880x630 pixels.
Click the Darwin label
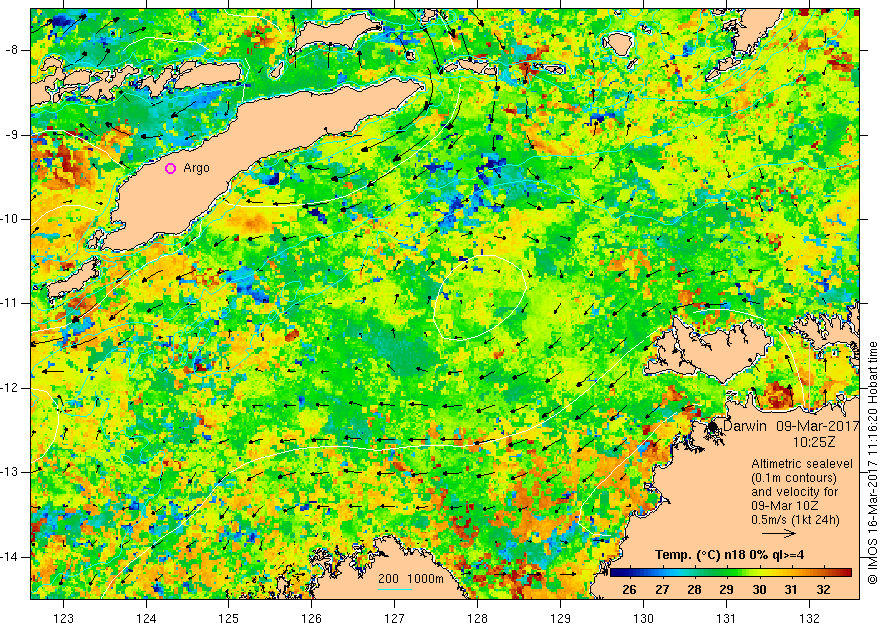point(745,426)
